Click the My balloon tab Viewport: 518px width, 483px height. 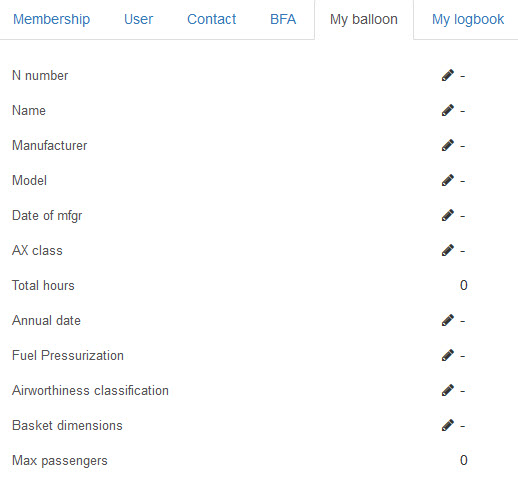364,19
